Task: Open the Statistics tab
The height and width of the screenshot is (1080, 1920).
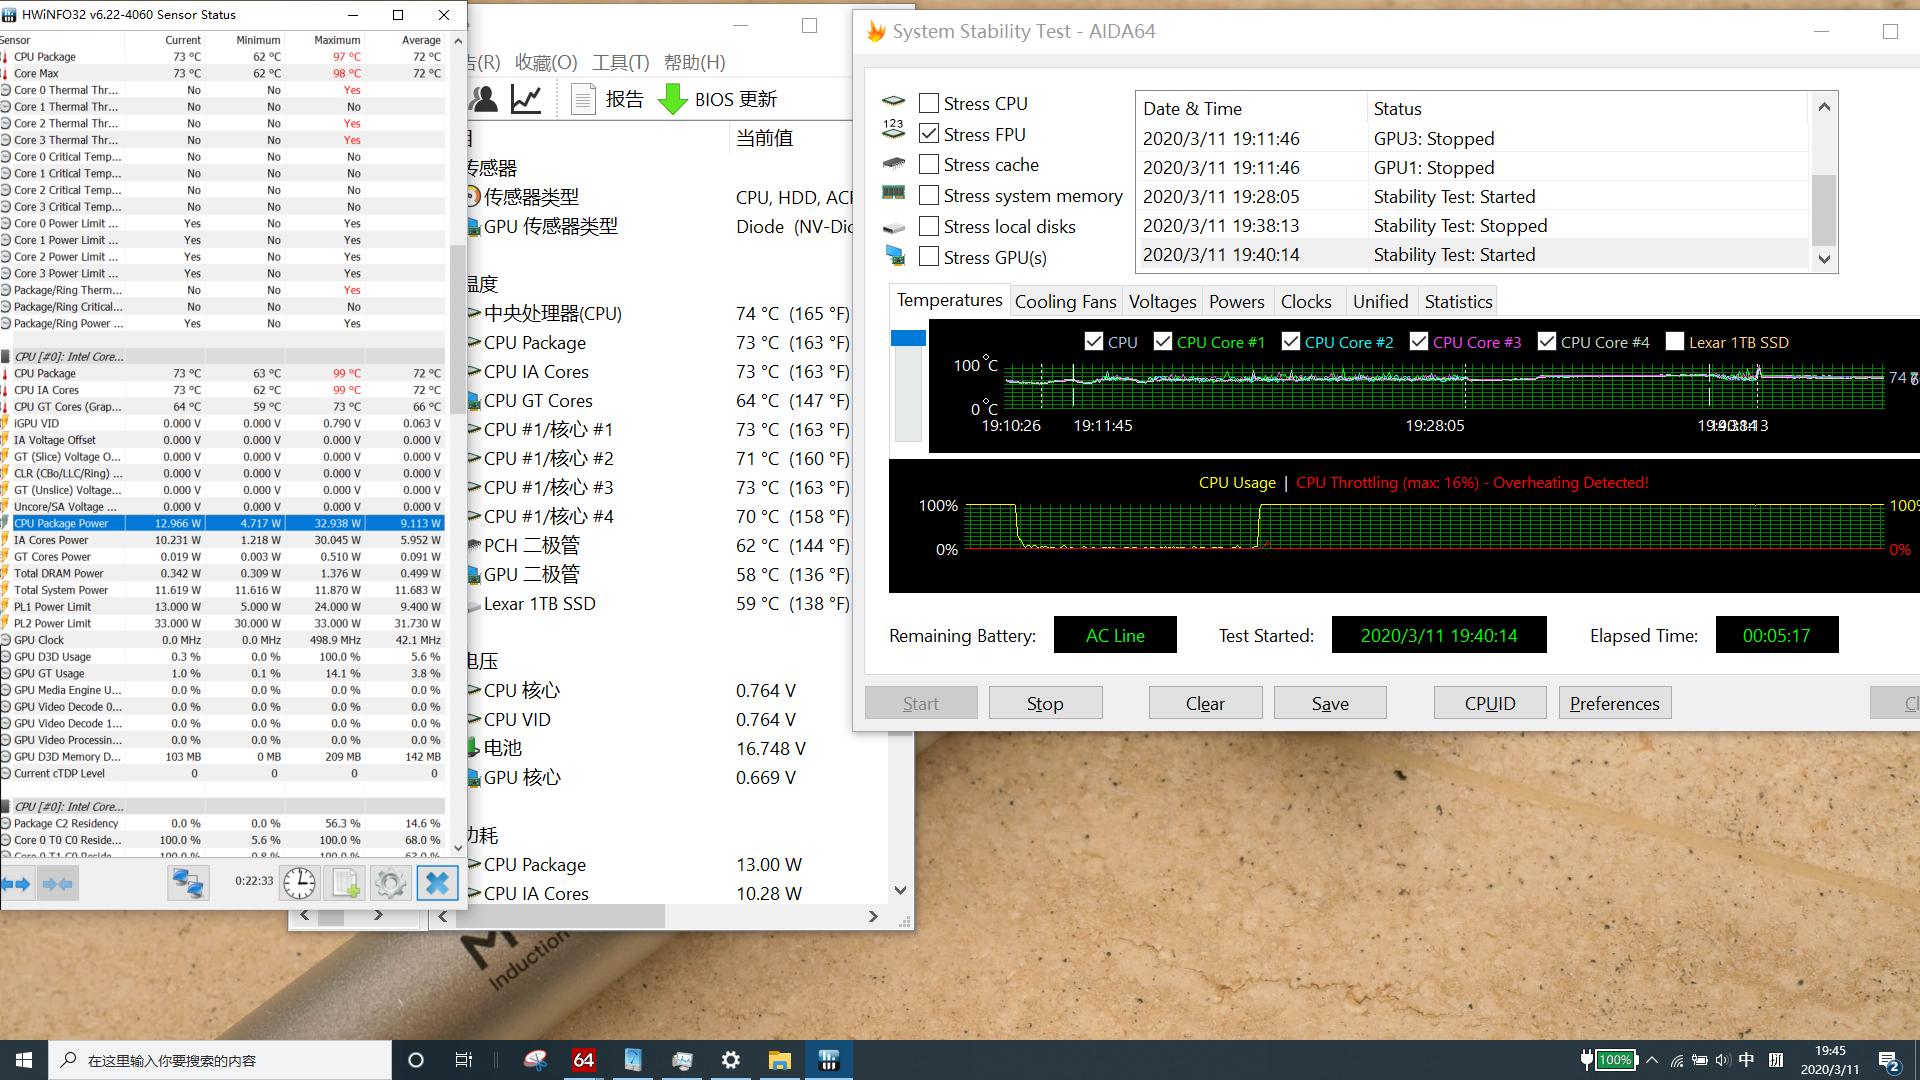Action: pos(1458,301)
